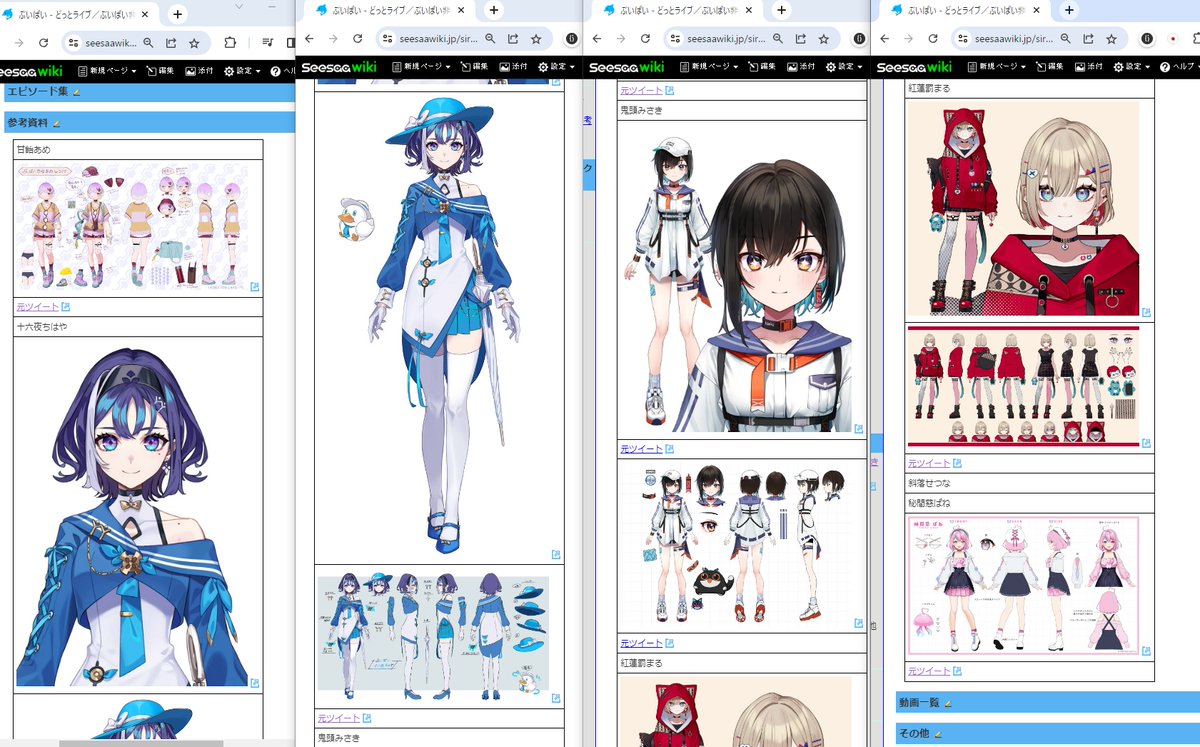
Task: Click the zoom magnifier in leftmost address bar
Action: click(148, 43)
